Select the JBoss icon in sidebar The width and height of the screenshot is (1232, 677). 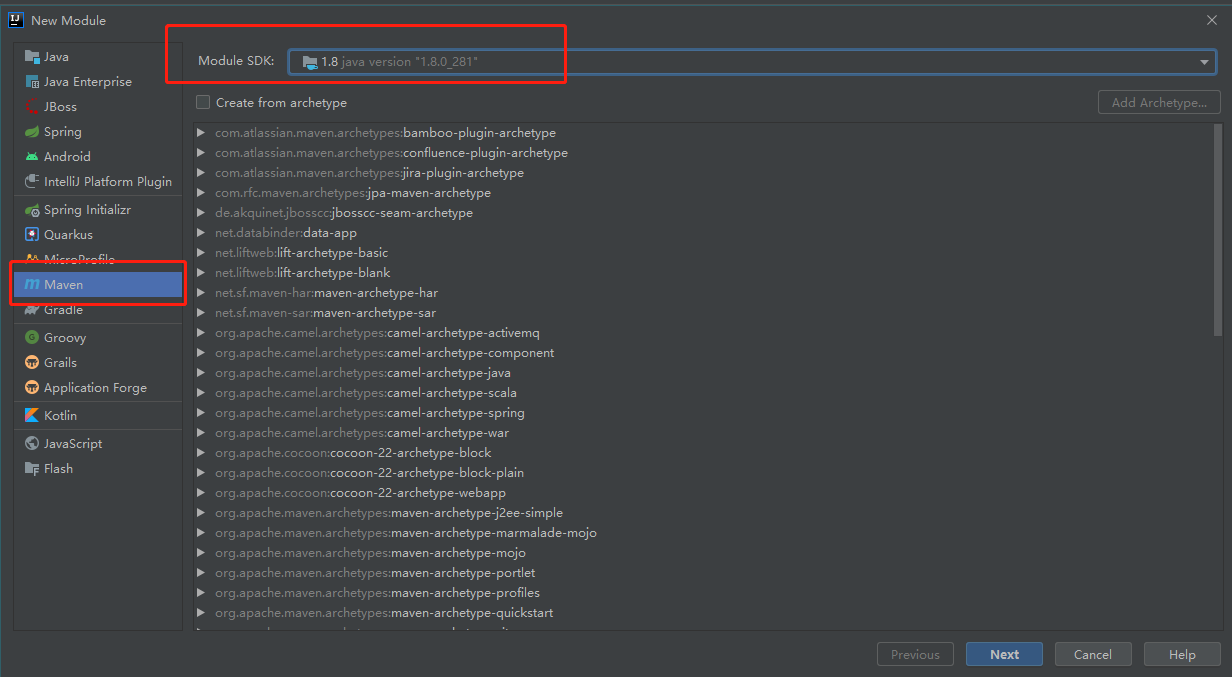click(32, 107)
